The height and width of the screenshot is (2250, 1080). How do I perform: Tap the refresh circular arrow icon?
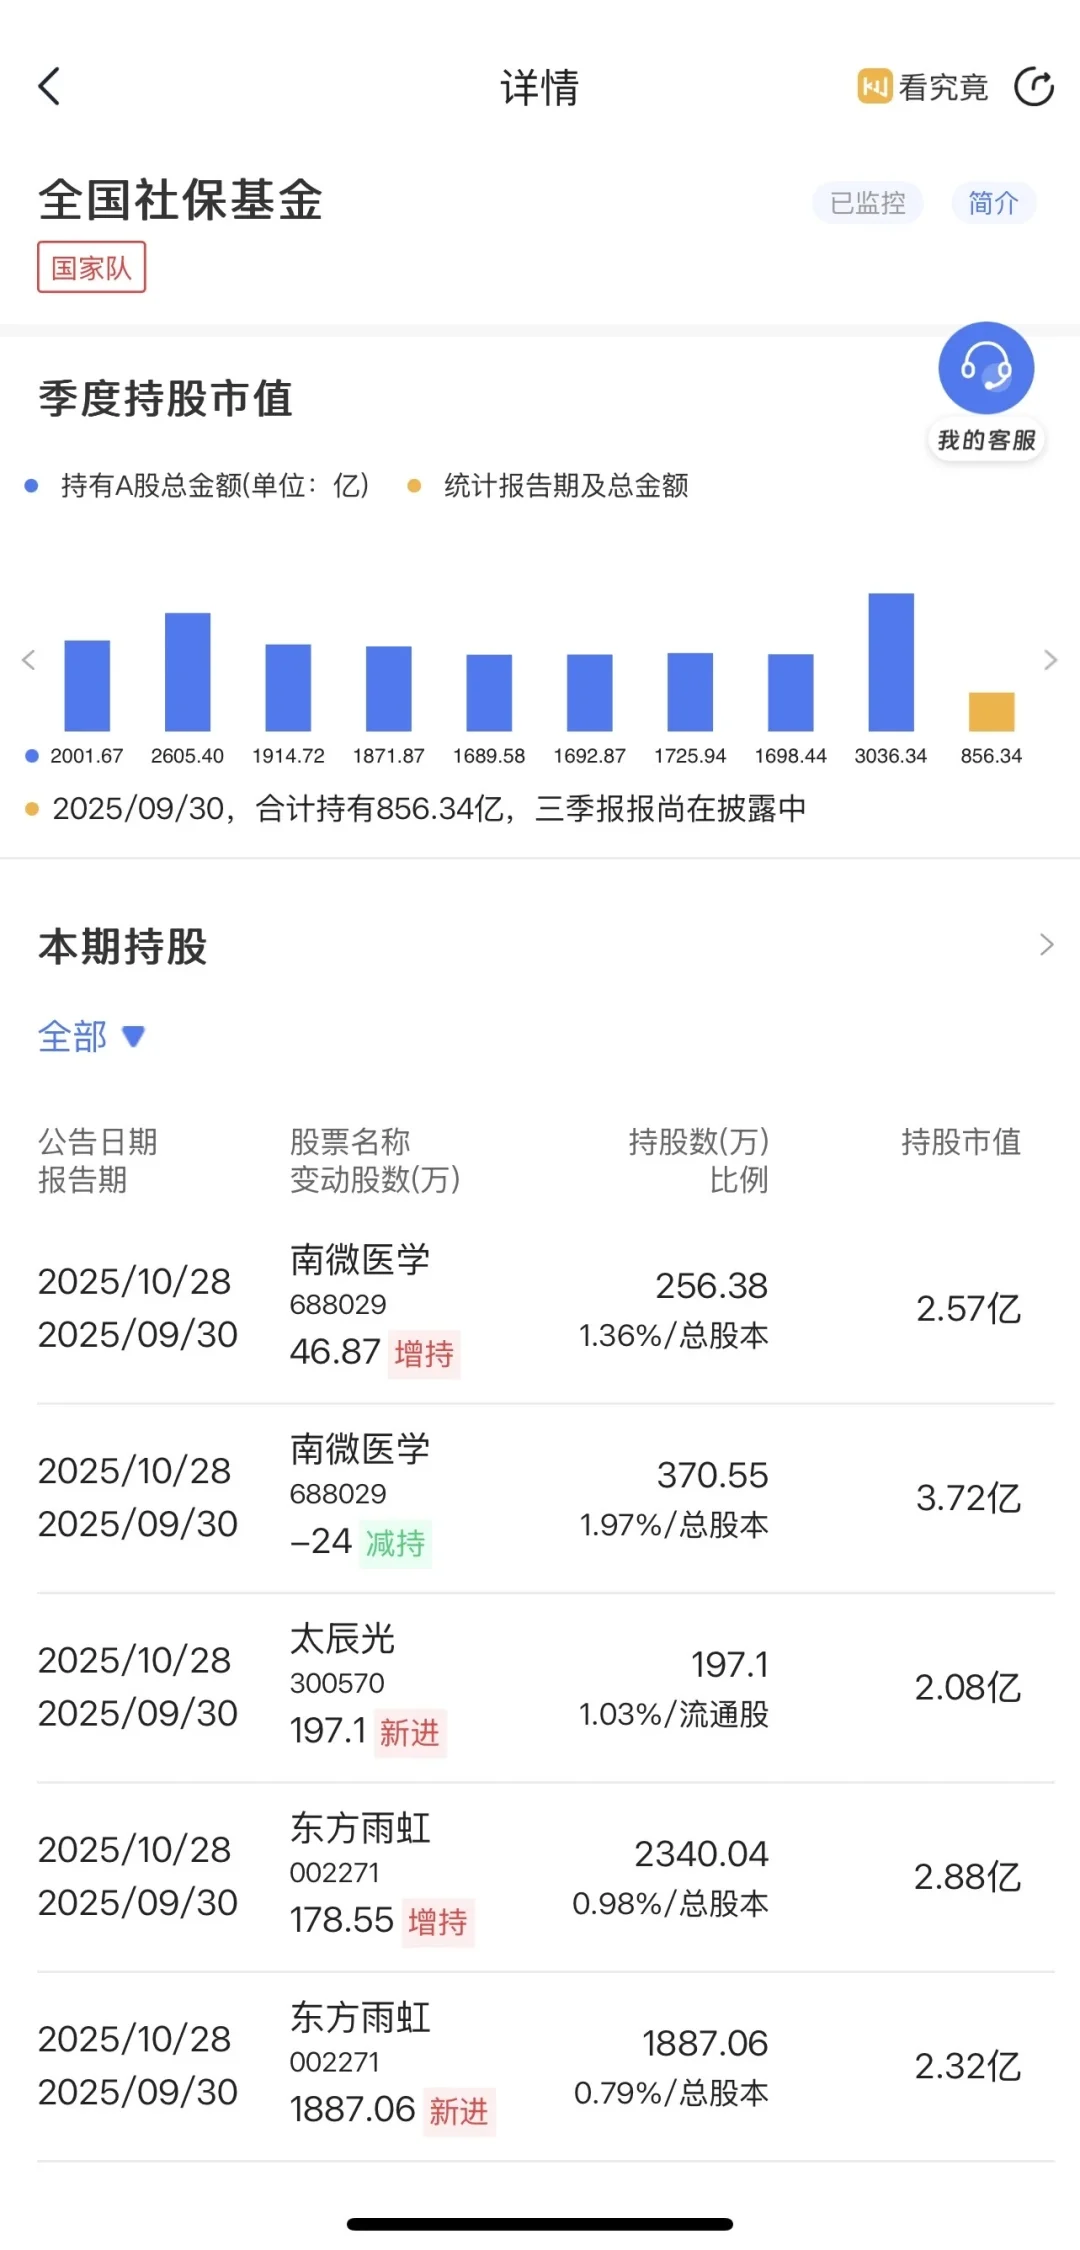(x=1034, y=87)
